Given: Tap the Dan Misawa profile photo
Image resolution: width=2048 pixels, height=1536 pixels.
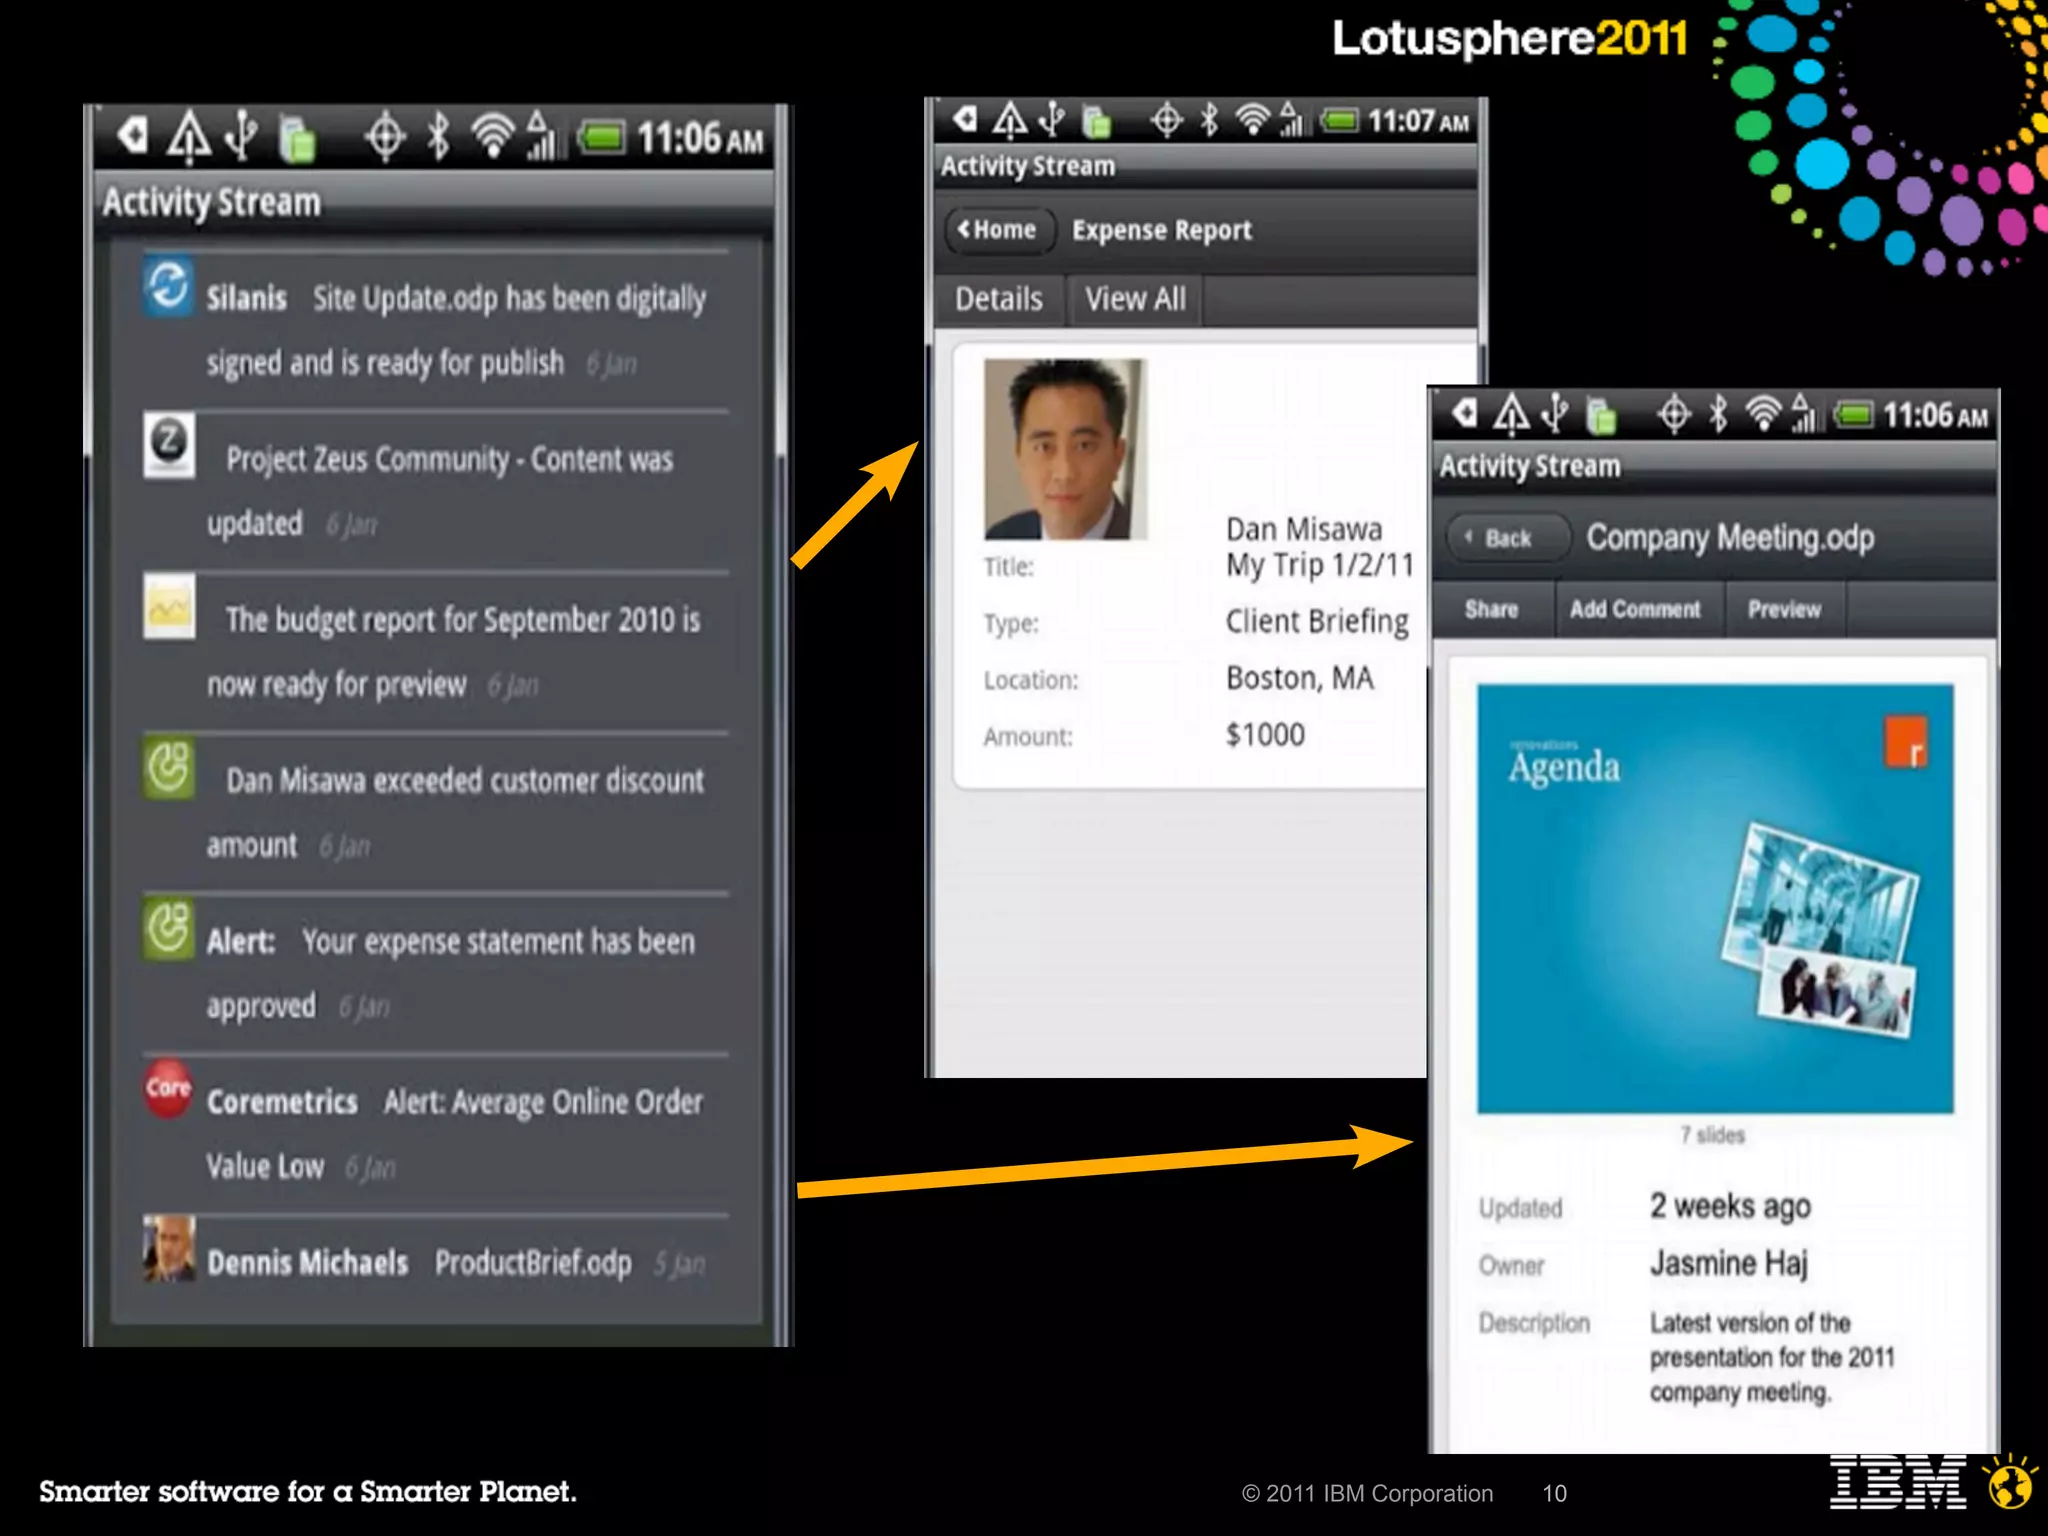Looking at the screenshot, I should tap(1064, 449).
